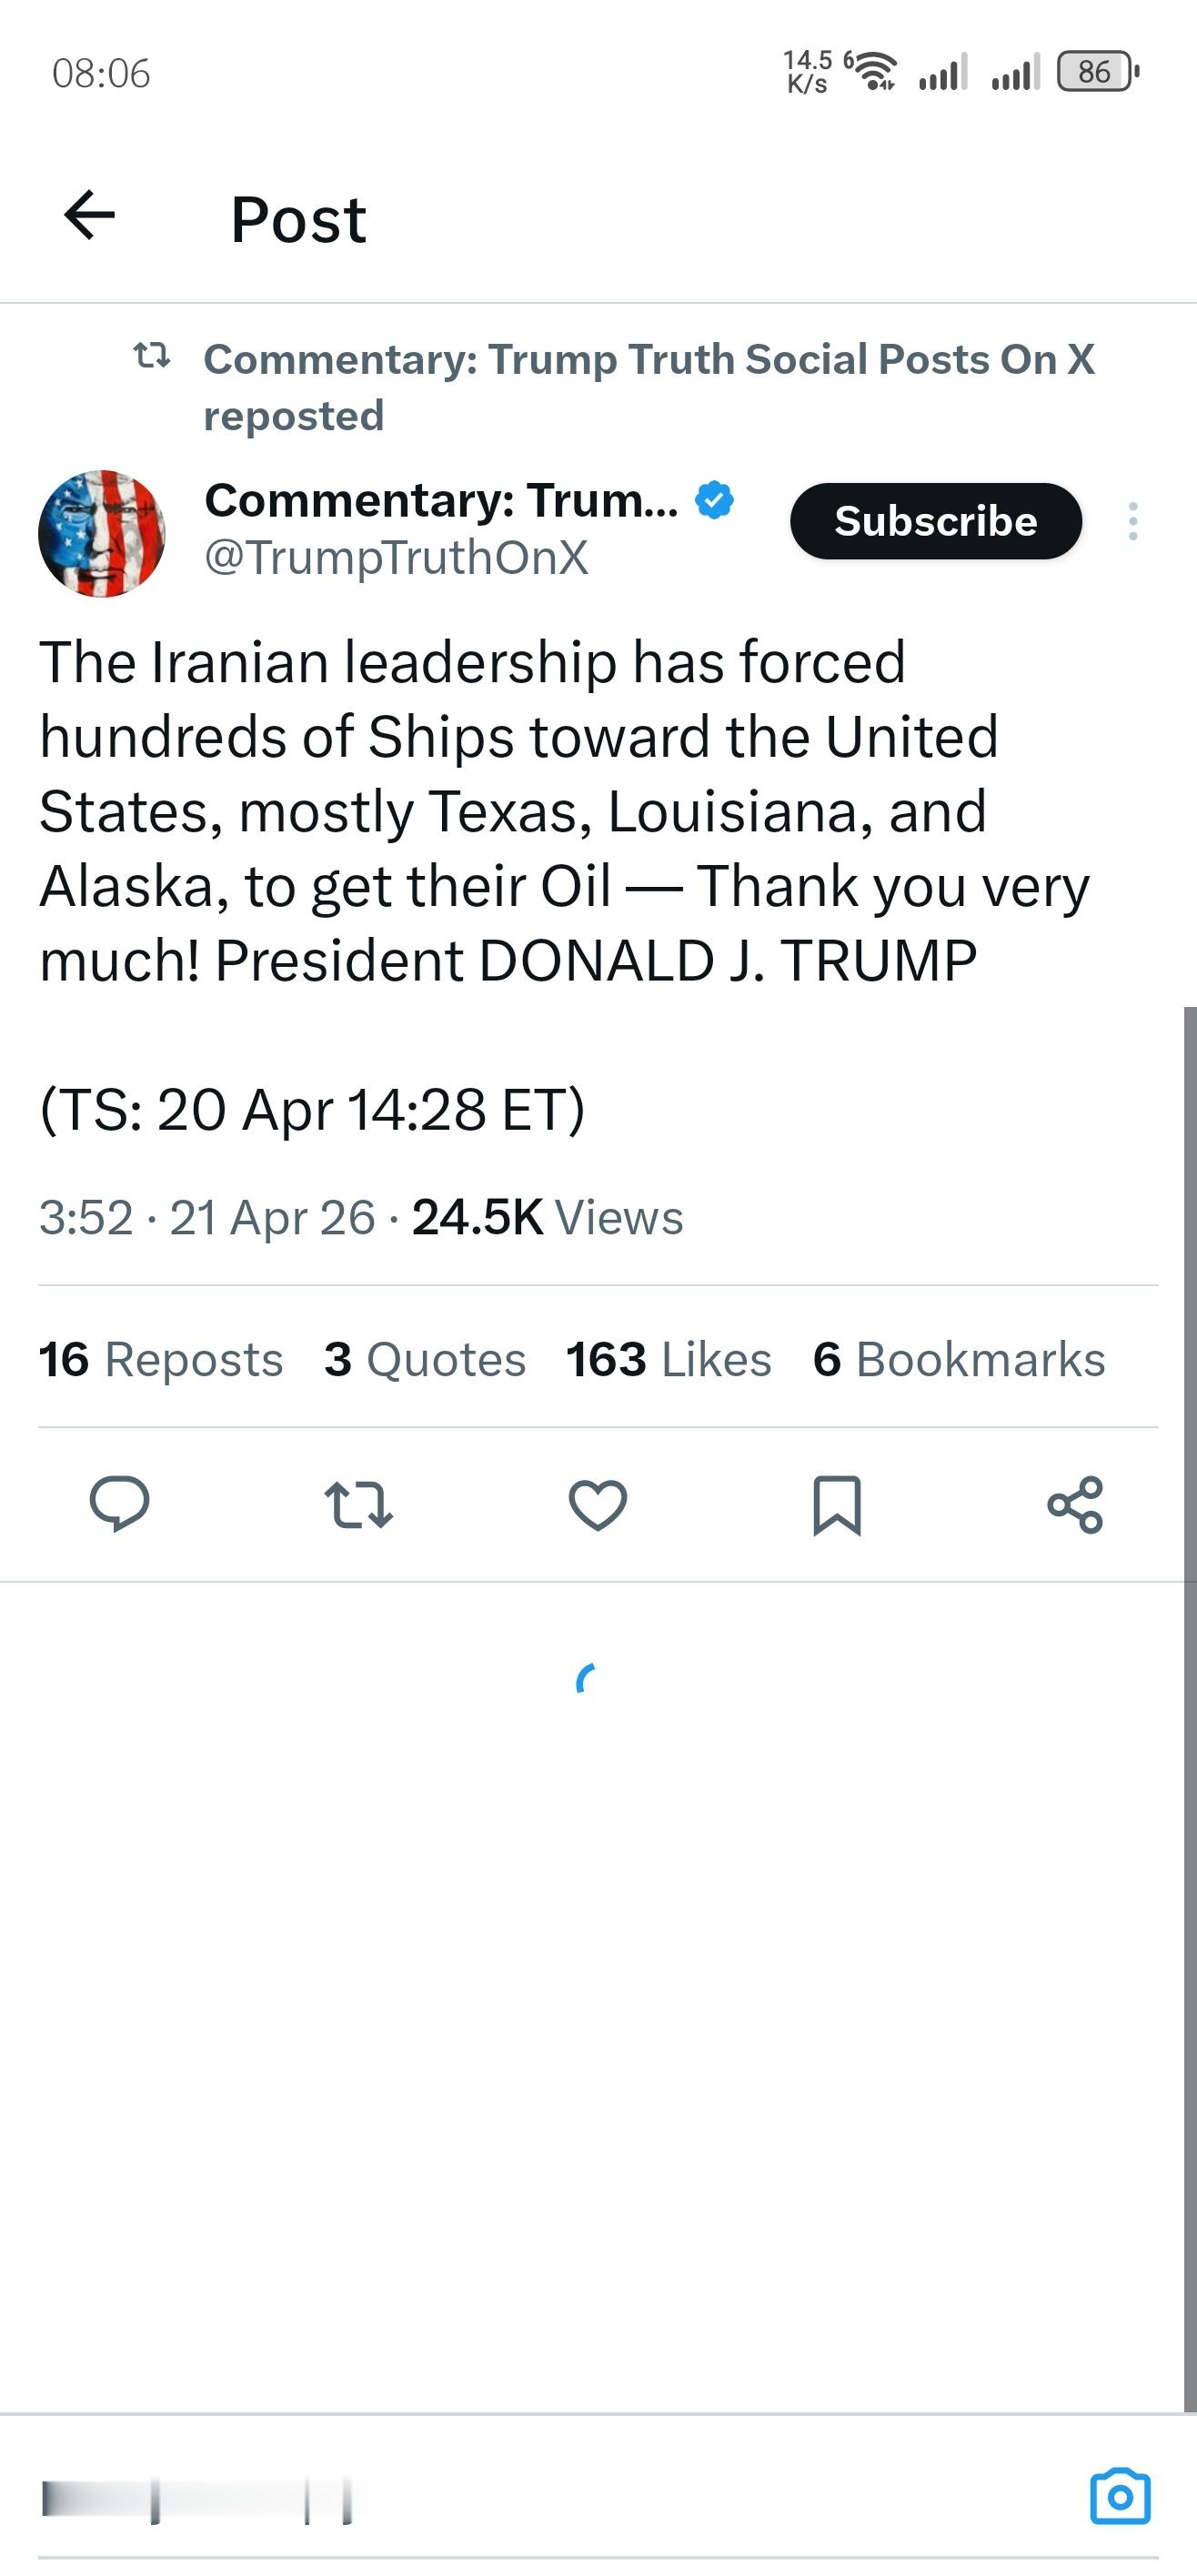
Task: View the 3 Quotes list
Action: [x=425, y=1359]
